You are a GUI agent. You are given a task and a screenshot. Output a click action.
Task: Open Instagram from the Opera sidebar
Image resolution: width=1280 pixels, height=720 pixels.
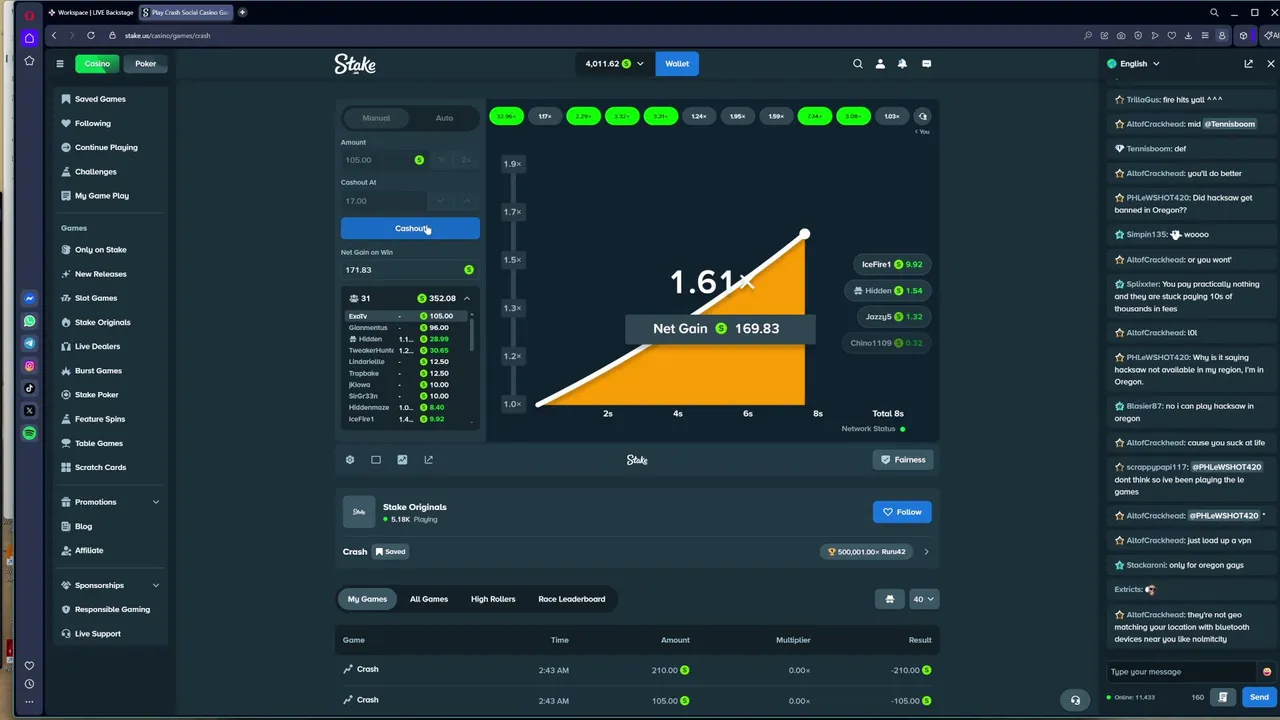coord(29,366)
